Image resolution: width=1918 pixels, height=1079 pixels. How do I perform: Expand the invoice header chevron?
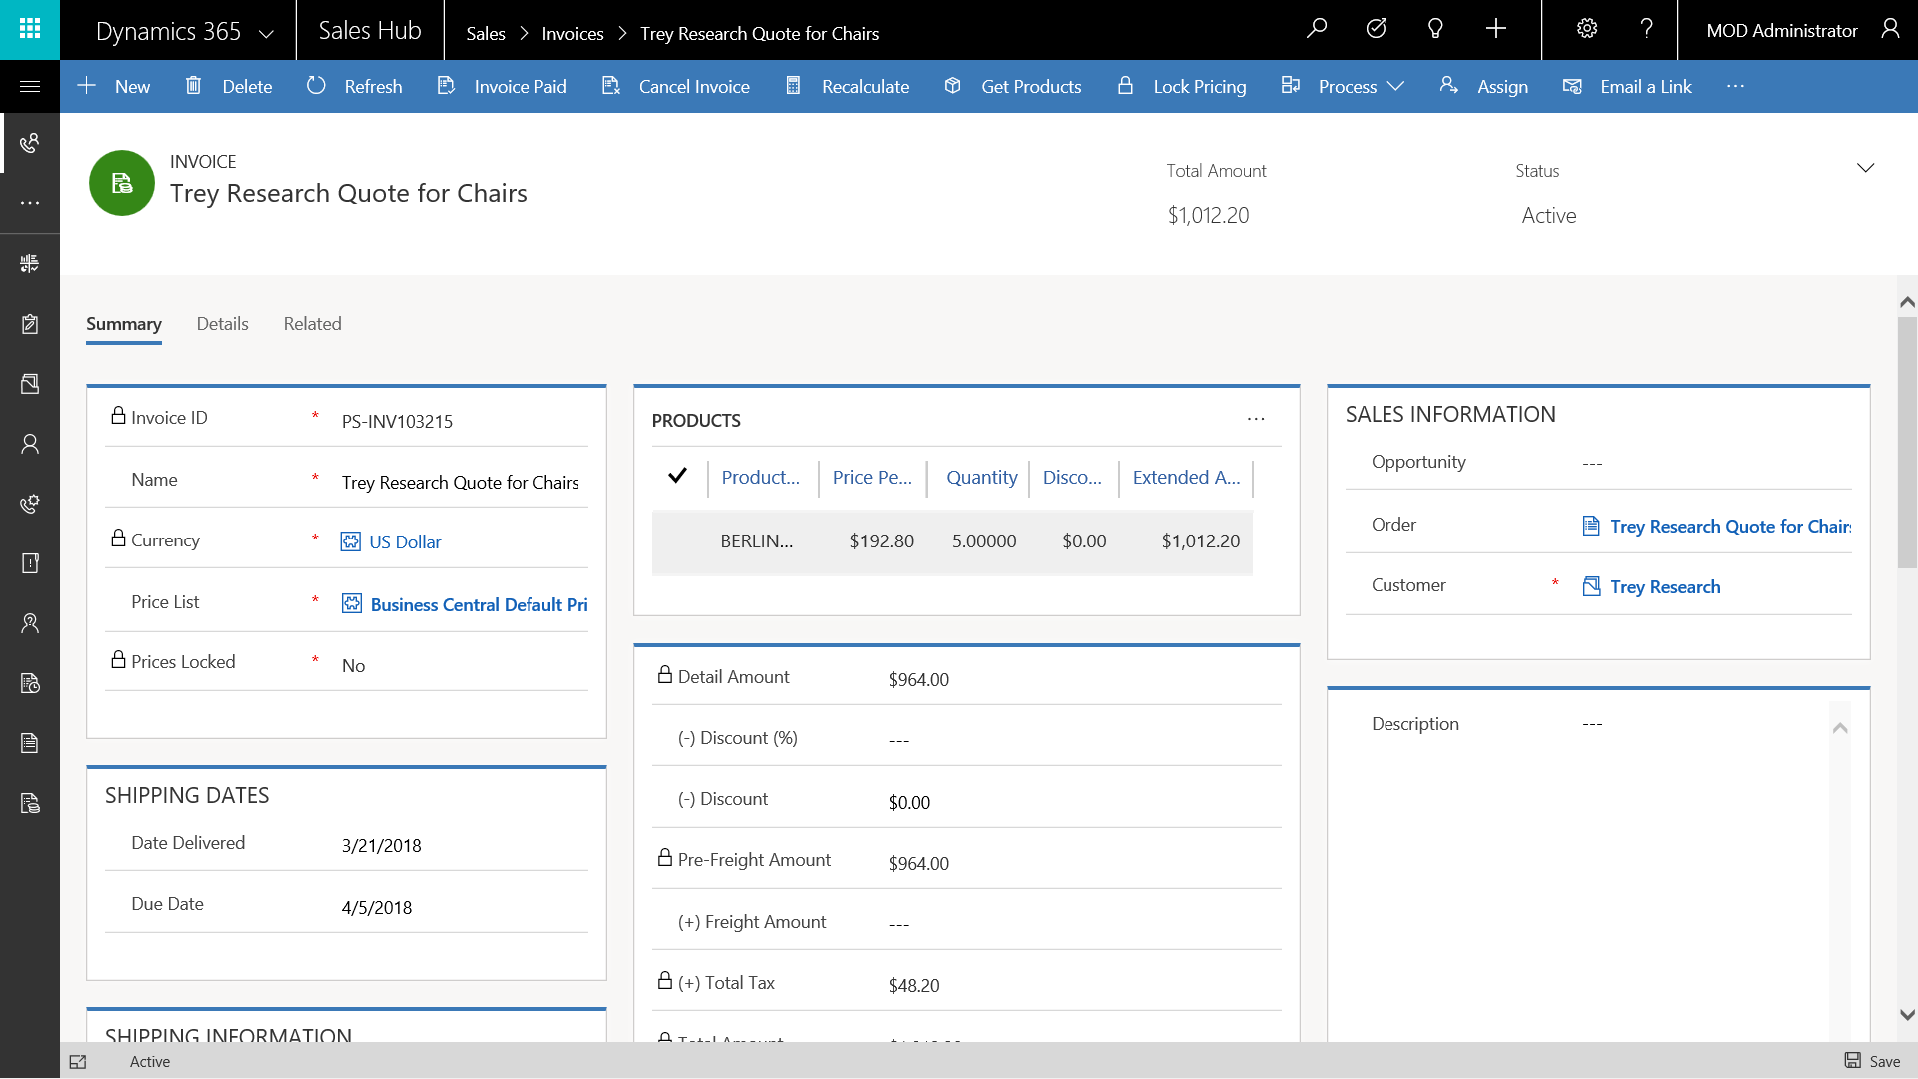tap(1865, 168)
